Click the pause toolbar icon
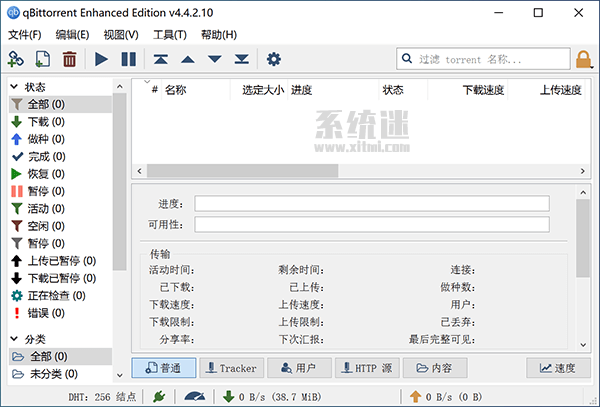 pyautogui.click(x=129, y=59)
